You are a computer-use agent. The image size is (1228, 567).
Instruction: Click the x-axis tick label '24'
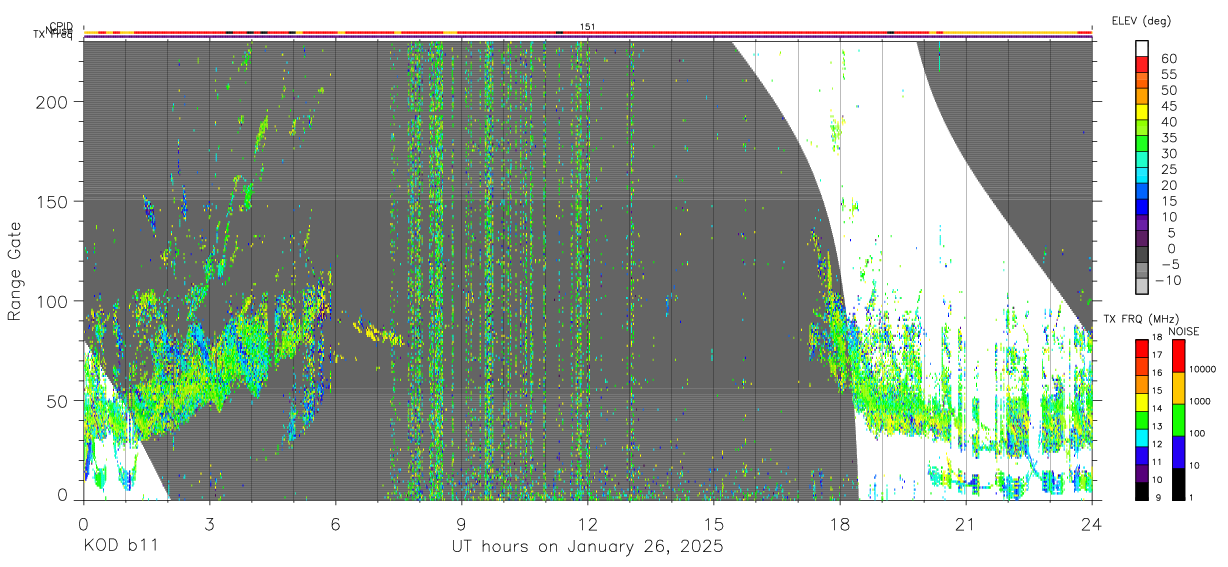coord(1092,524)
